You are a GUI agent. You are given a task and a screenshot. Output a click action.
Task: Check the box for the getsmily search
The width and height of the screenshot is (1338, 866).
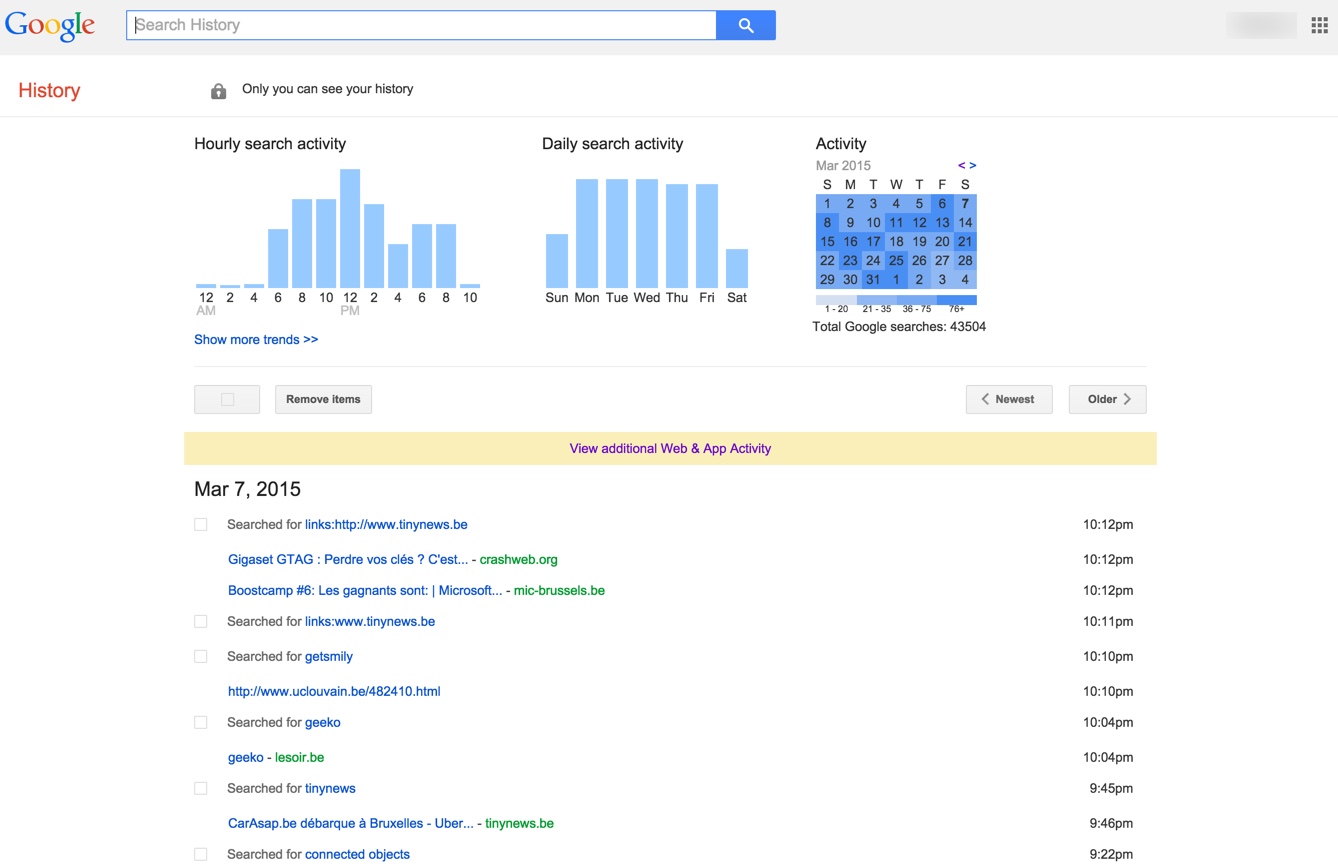201,657
